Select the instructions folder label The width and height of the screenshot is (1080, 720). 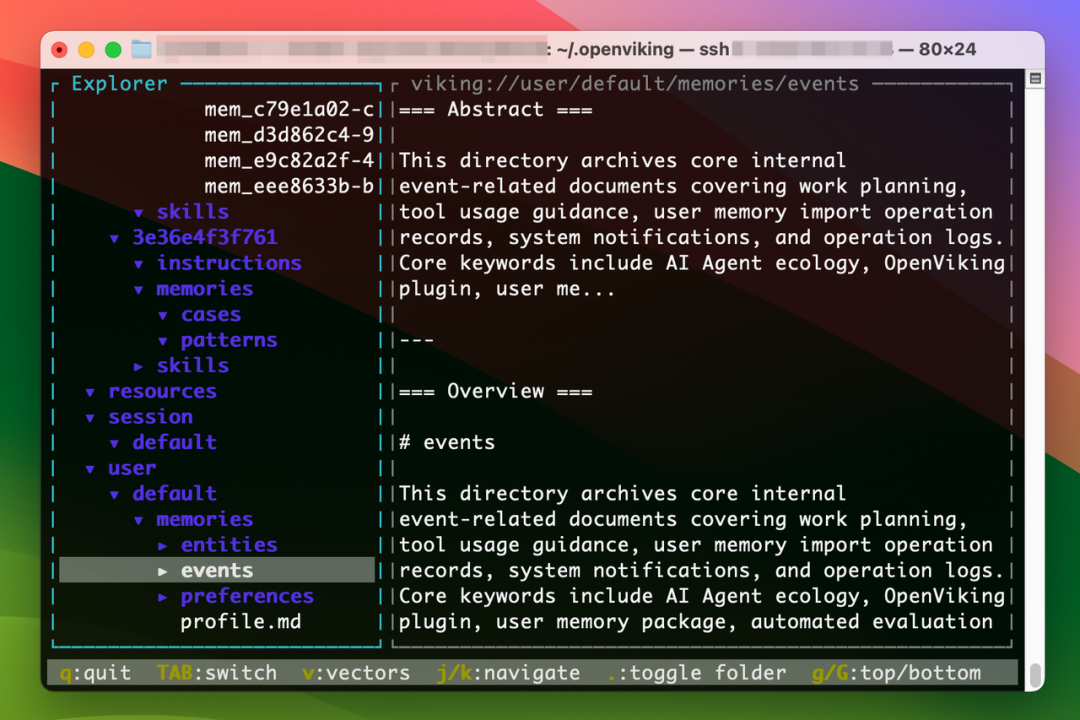[229, 263]
